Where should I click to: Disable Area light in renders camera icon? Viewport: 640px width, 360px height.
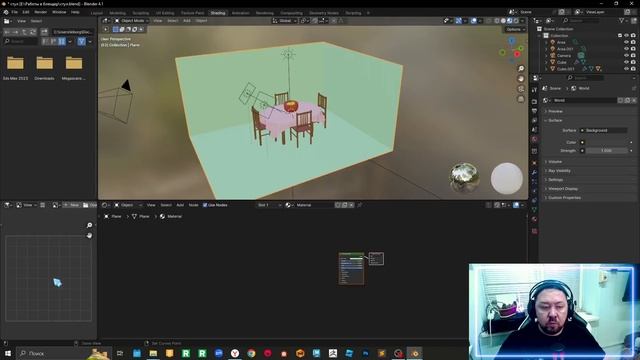click(x=633, y=42)
